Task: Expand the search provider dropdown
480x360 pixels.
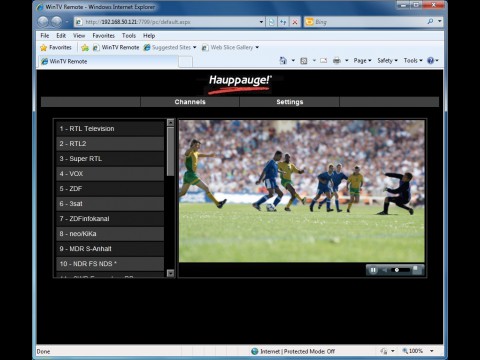Action: pos(440,21)
